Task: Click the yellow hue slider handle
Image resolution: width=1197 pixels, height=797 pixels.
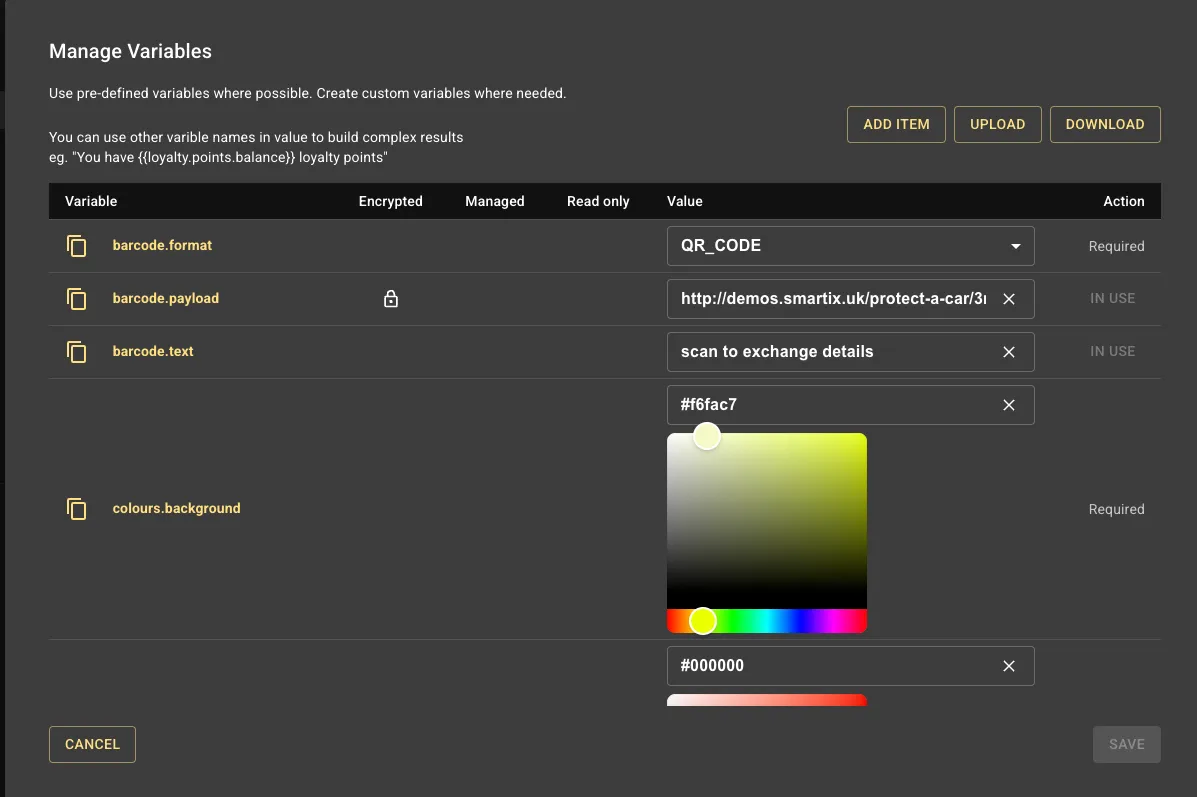Action: pos(702,621)
